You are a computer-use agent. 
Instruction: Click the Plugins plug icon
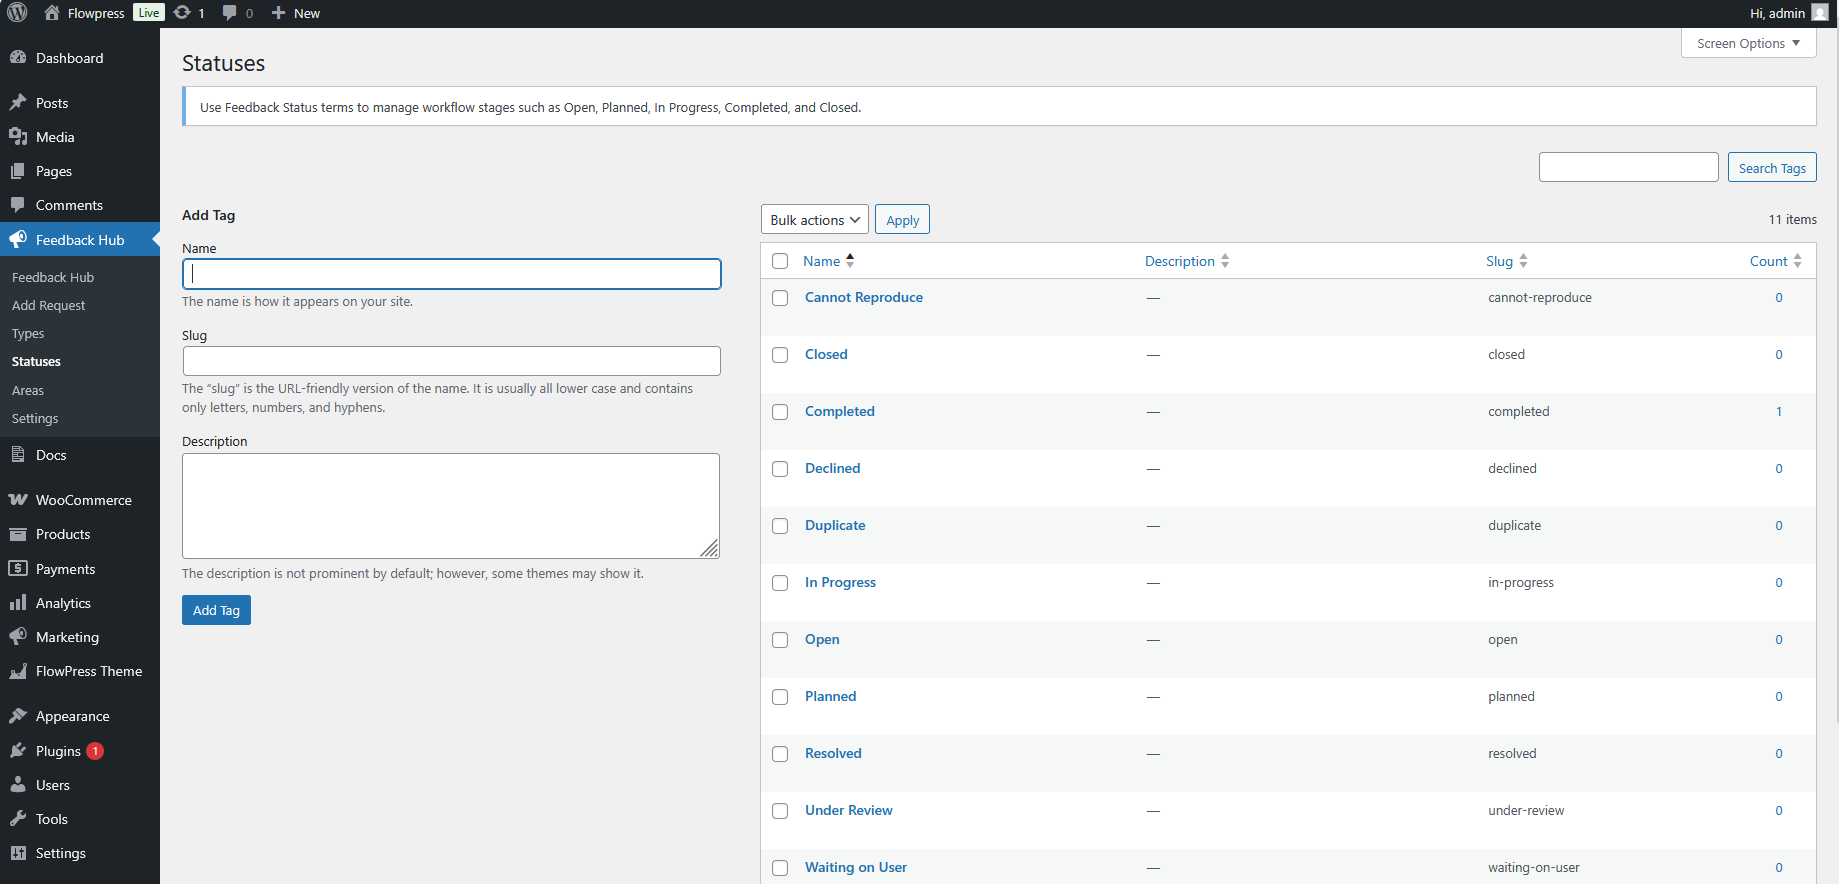click(18, 751)
